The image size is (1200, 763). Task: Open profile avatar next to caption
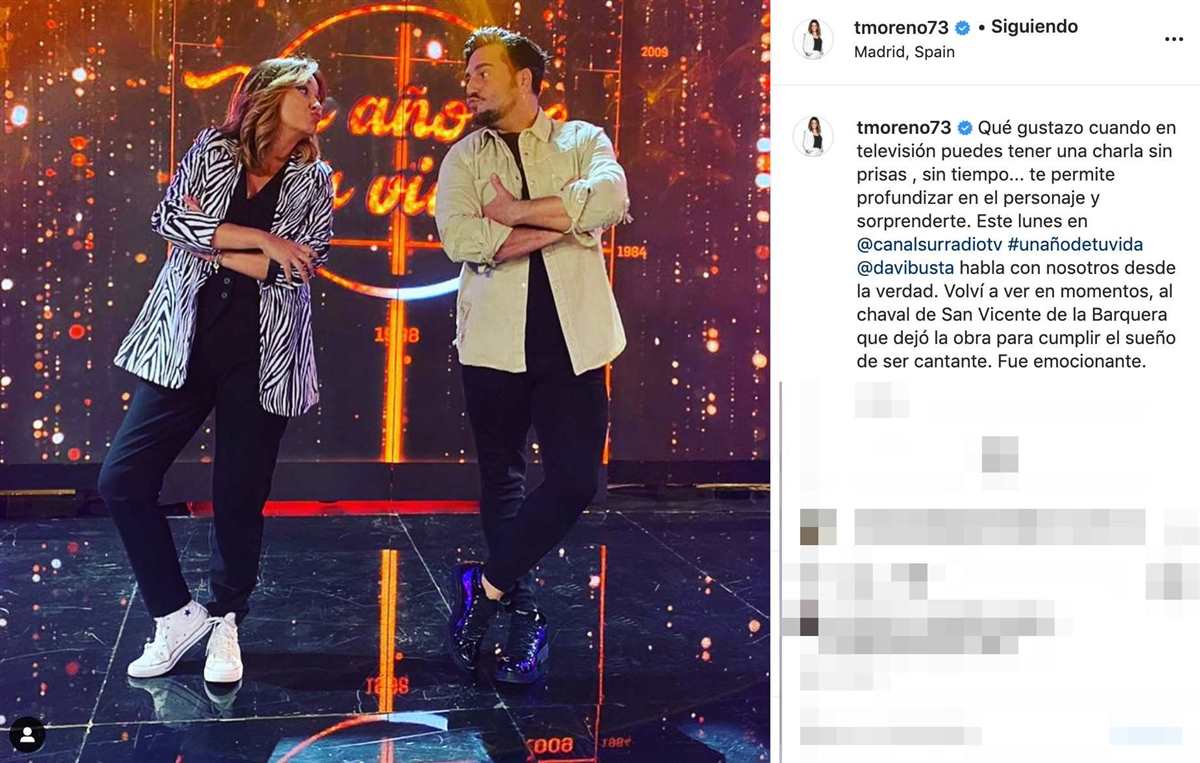point(813,137)
